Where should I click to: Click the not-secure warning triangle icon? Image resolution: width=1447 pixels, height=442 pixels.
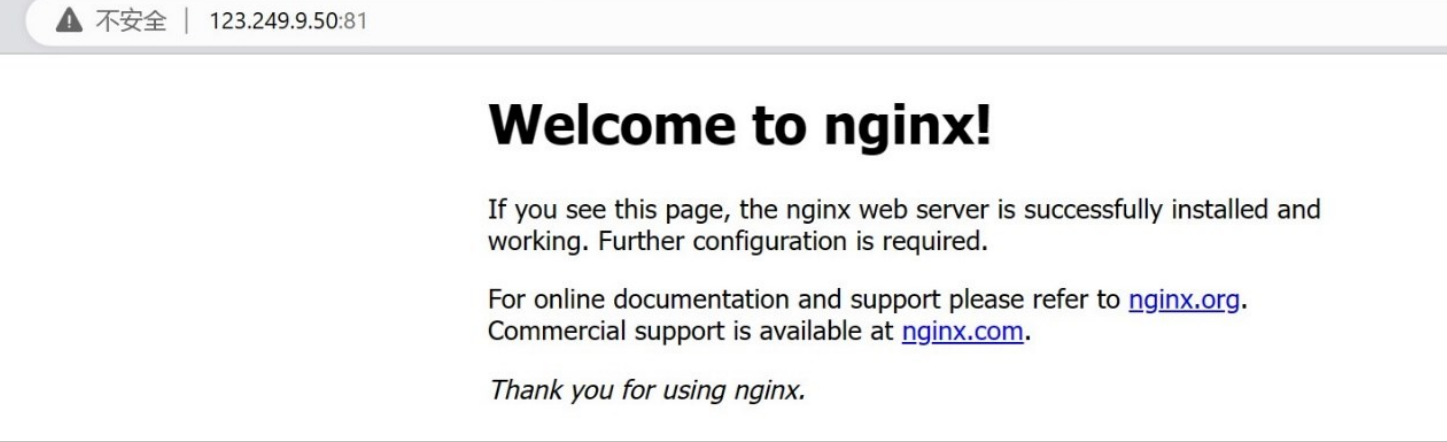(x=69, y=21)
